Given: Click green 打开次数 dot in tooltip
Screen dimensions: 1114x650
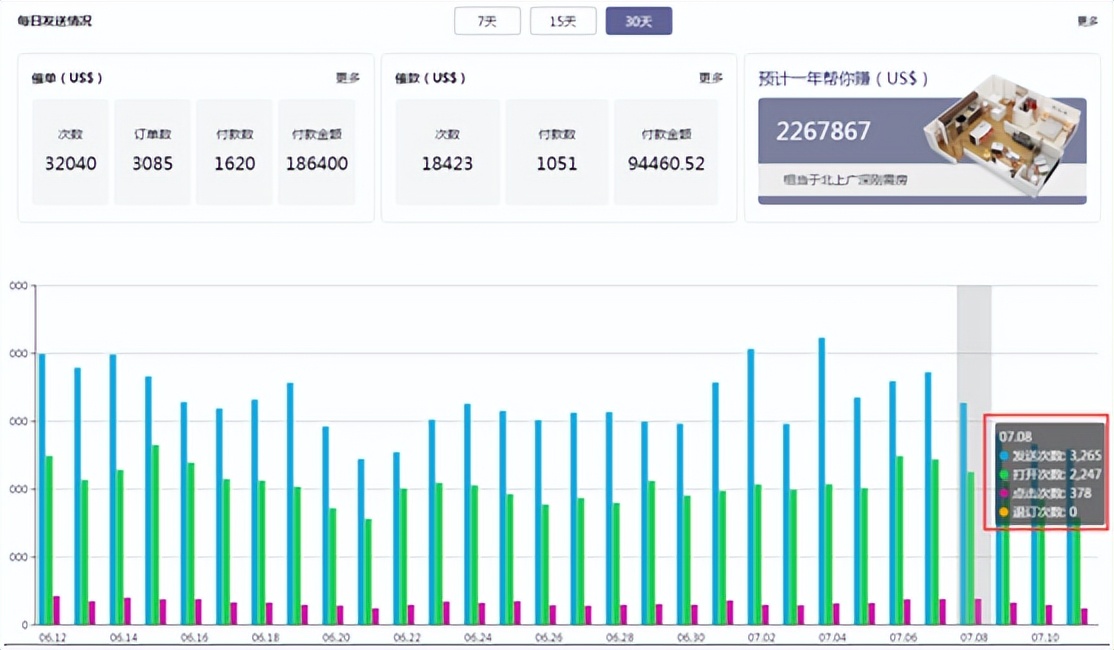Looking at the screenshot, I should (x=1004, y=475).
